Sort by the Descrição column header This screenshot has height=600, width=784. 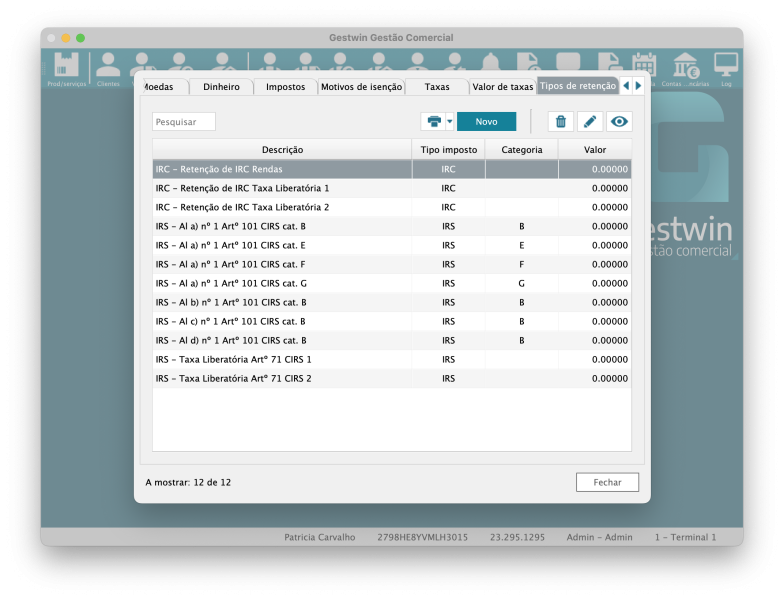tap(282, 149)
